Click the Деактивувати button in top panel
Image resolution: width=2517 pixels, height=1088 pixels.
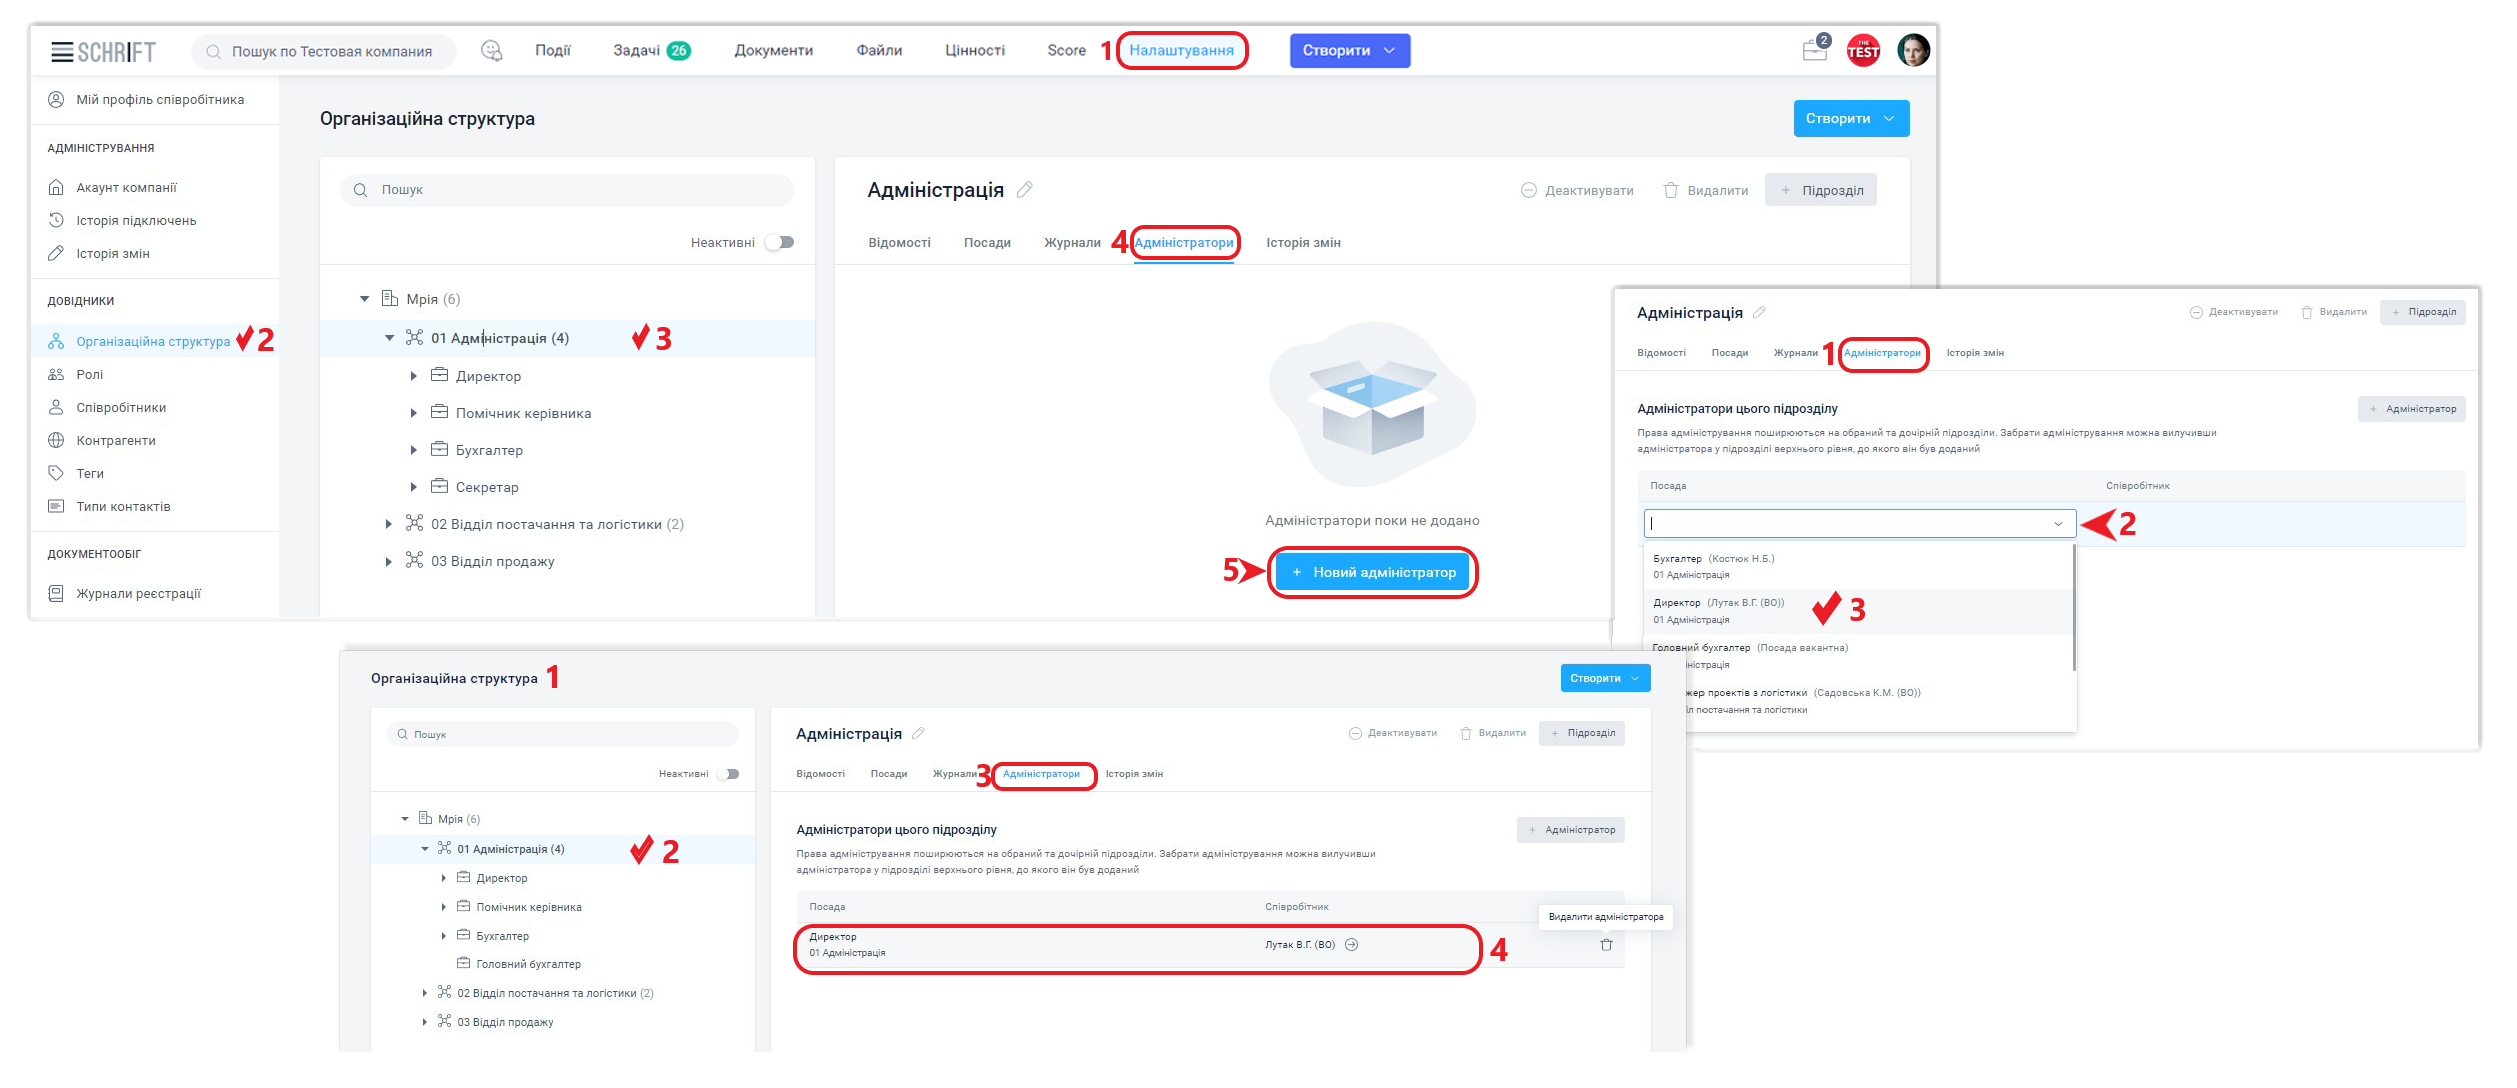click(x=1577, y=191)
